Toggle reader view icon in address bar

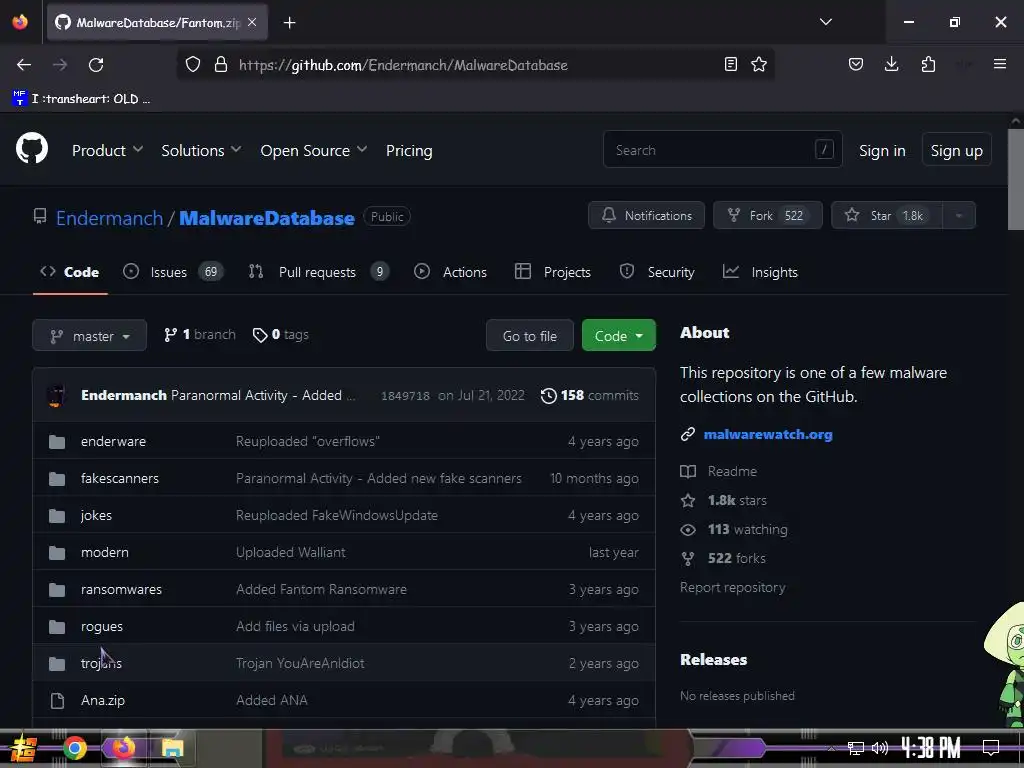(731, 64)
